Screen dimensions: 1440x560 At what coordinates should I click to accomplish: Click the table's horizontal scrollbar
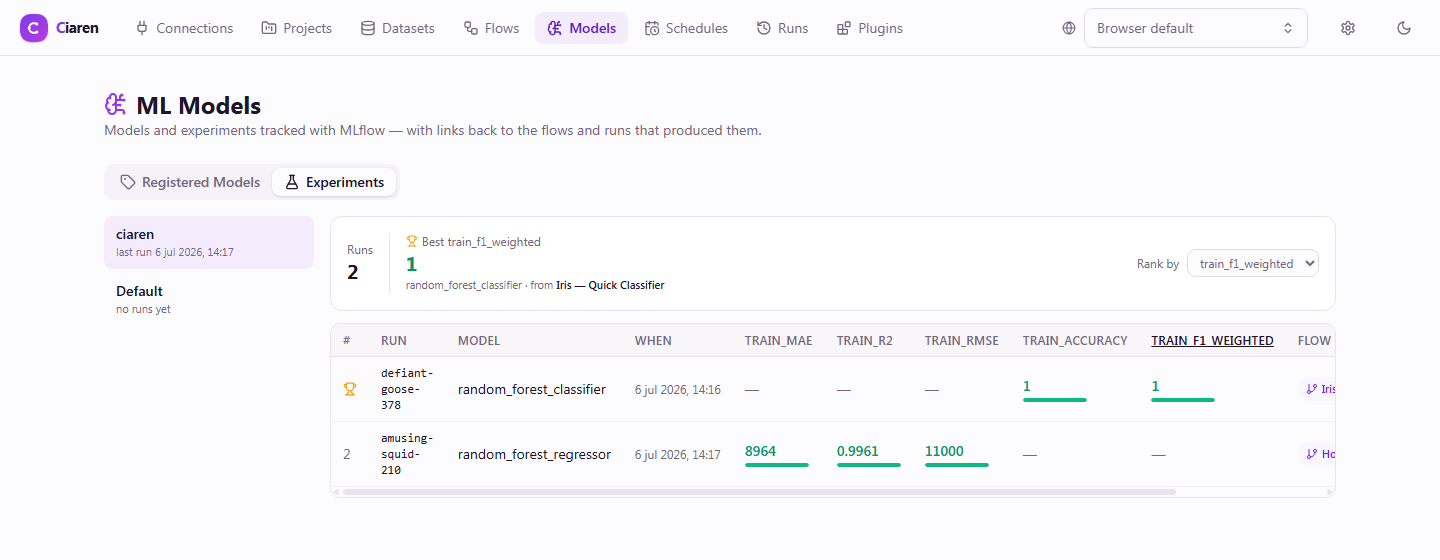(x=759, y=492)
